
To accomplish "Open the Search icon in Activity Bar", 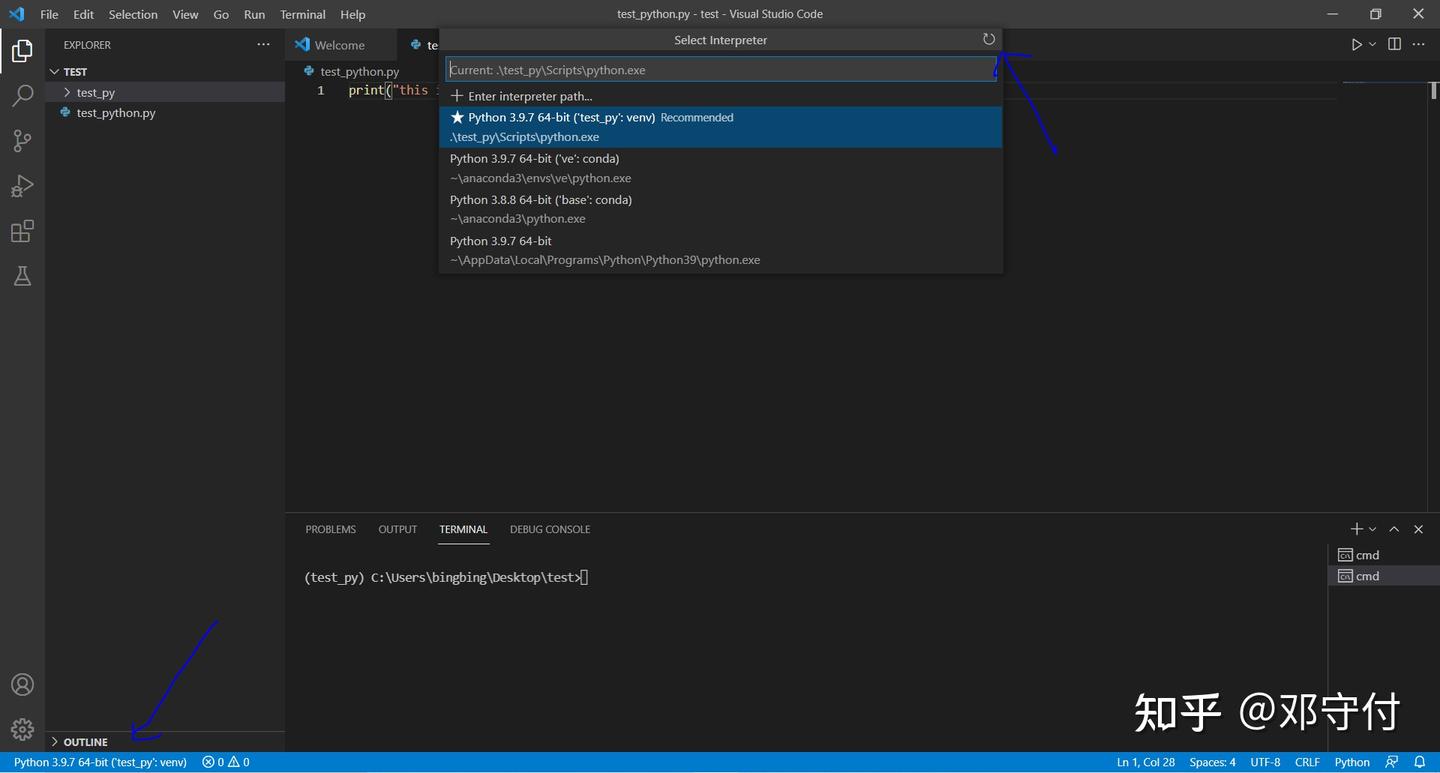I will pyautogui.click(x=22, y=95).
